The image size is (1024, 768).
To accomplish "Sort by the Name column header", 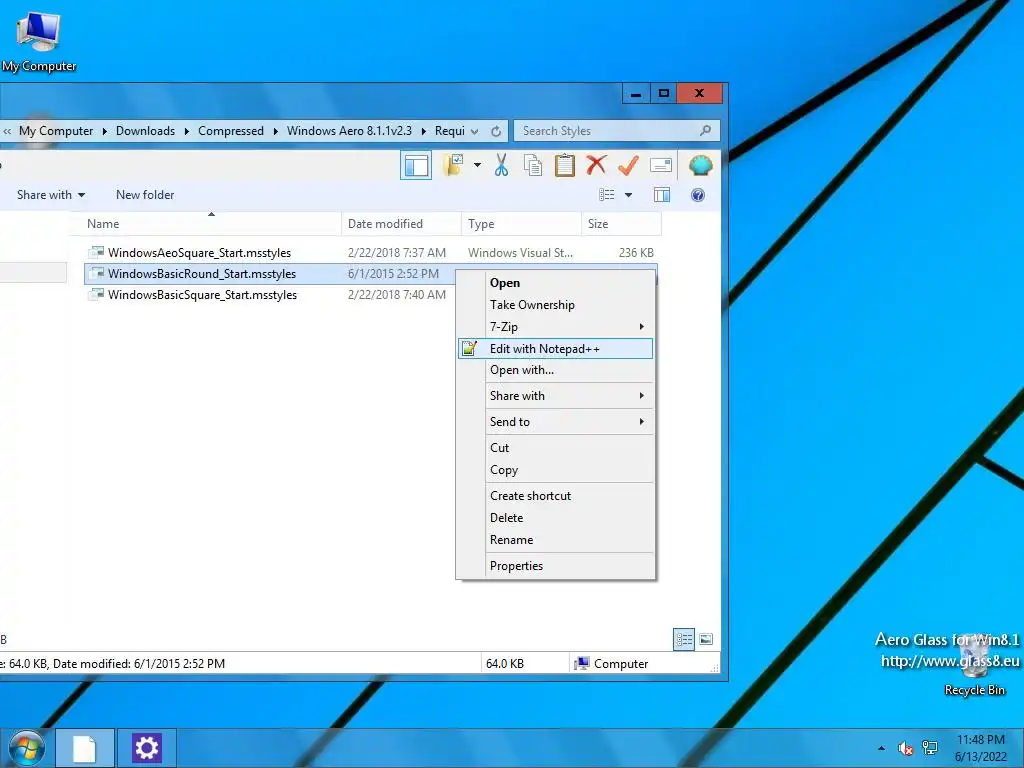I will [206, 223].
